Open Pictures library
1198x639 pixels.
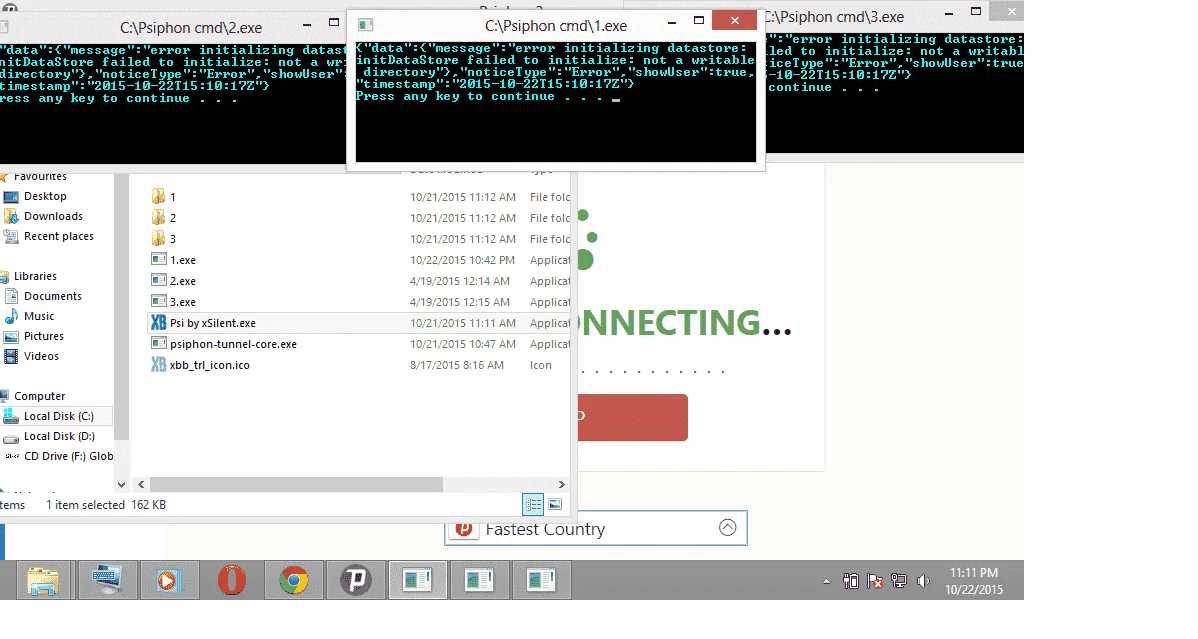tap(44, 336)
